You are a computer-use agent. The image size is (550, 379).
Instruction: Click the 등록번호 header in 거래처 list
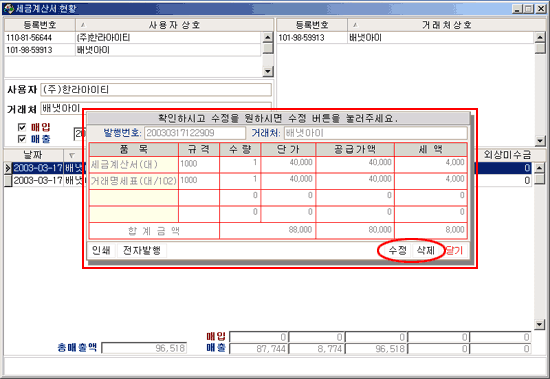(312, 25)
